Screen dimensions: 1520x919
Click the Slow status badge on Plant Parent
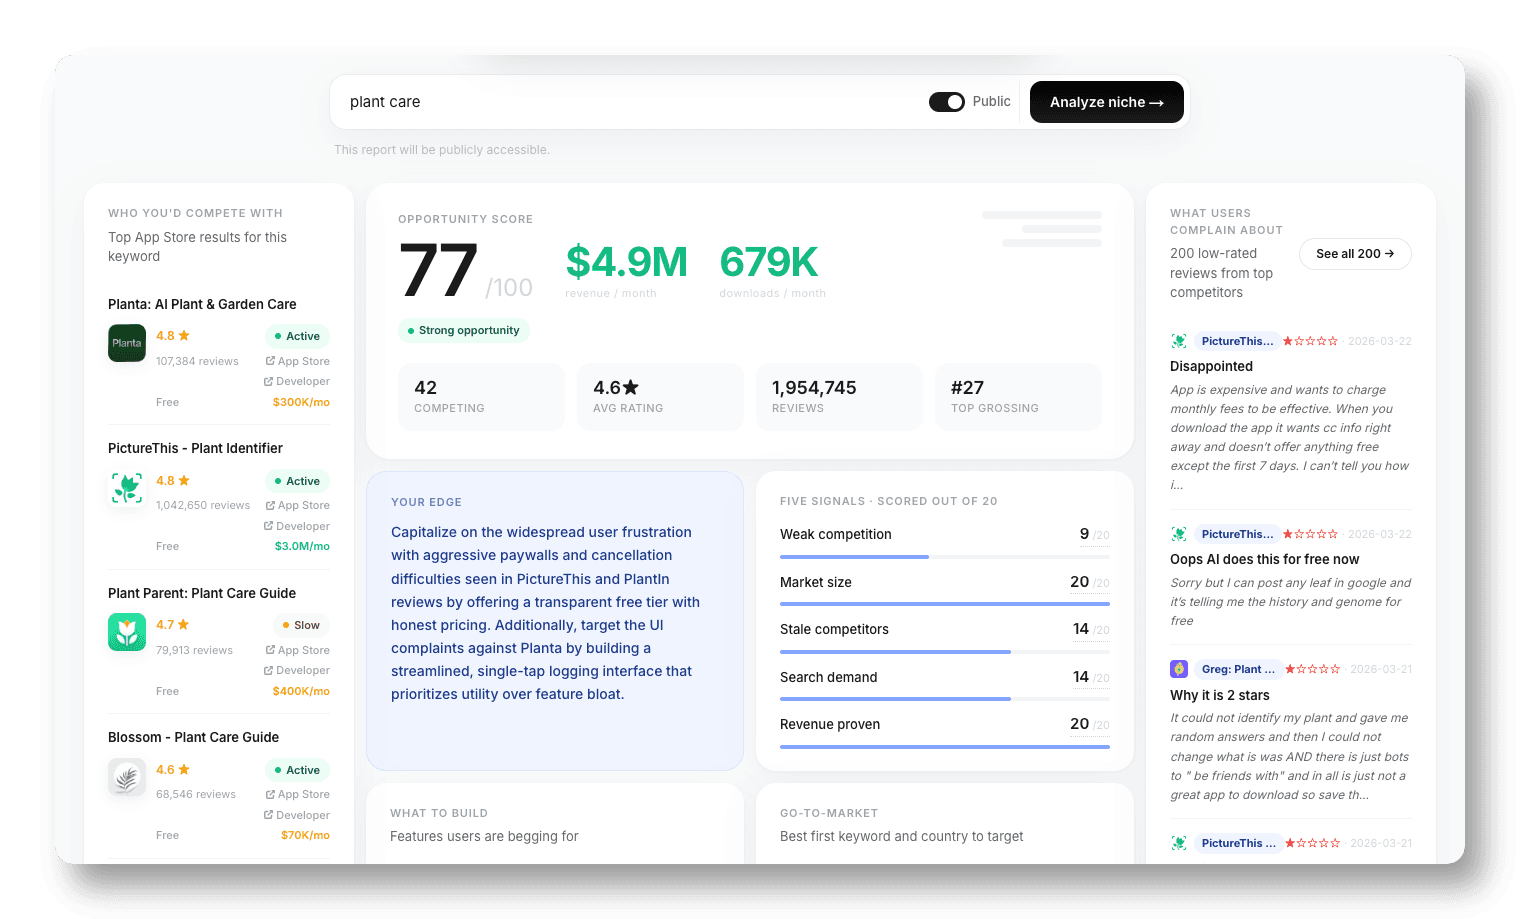[301, 624]
